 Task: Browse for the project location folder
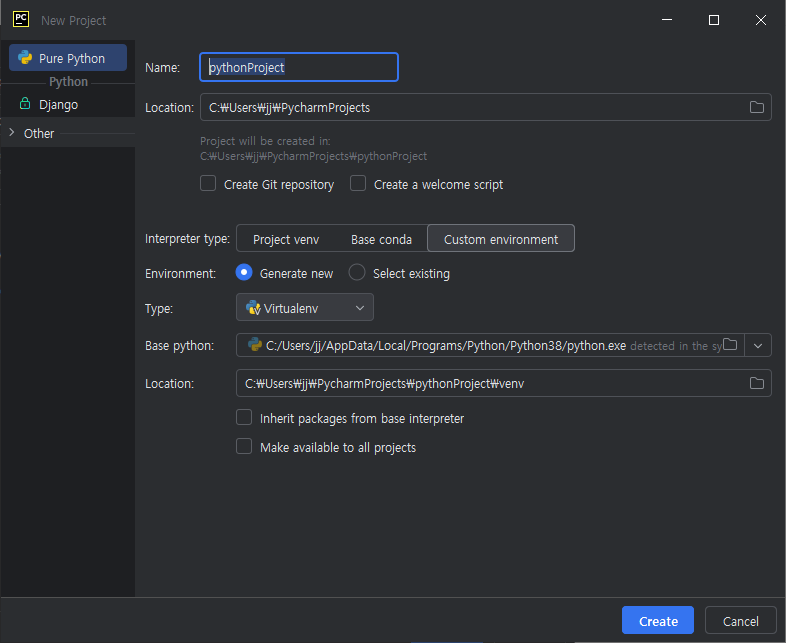coord(756,107)
